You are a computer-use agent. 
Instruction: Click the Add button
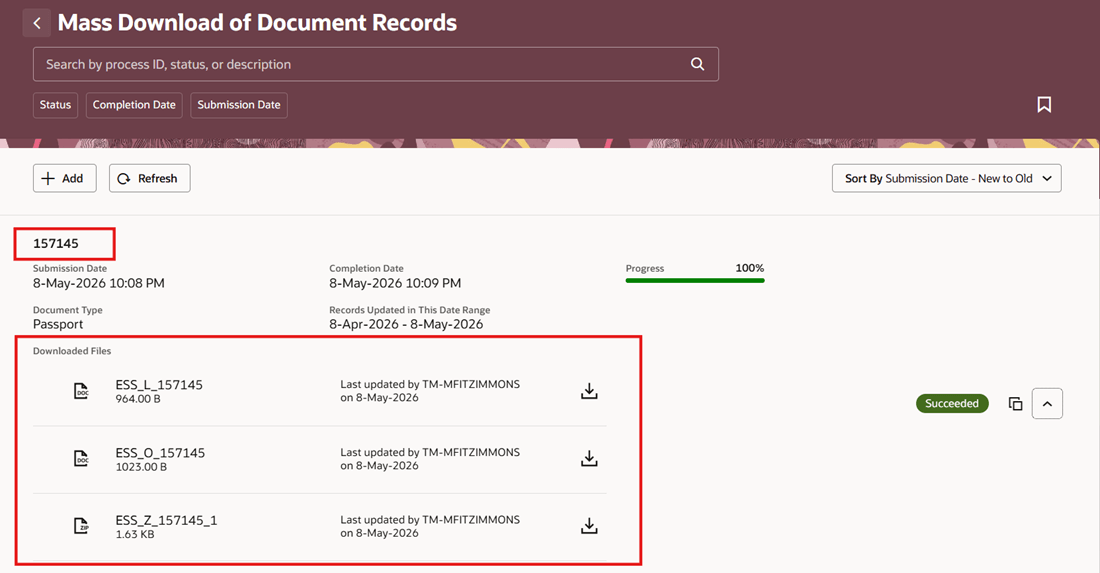(65, 178)
